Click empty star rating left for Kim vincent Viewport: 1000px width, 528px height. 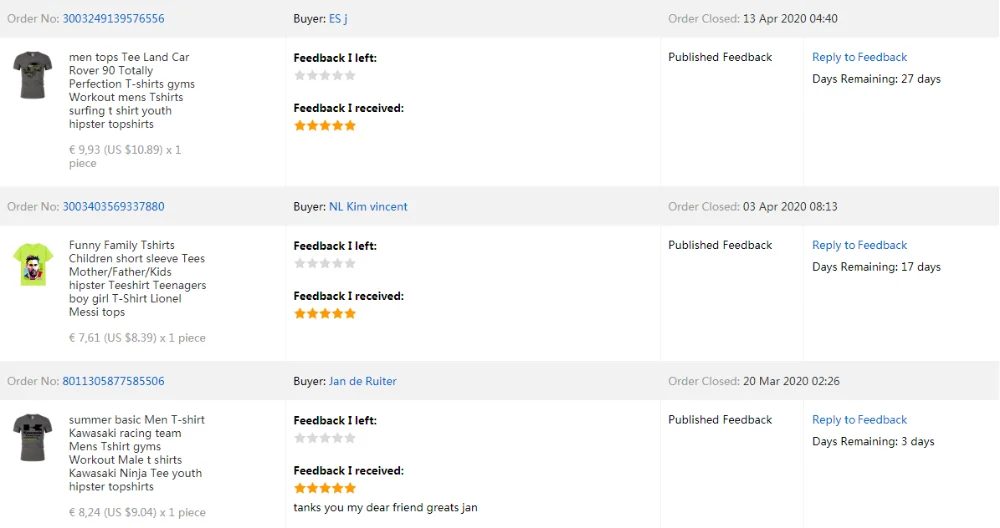pyautogui.click(x=324, y=263)
